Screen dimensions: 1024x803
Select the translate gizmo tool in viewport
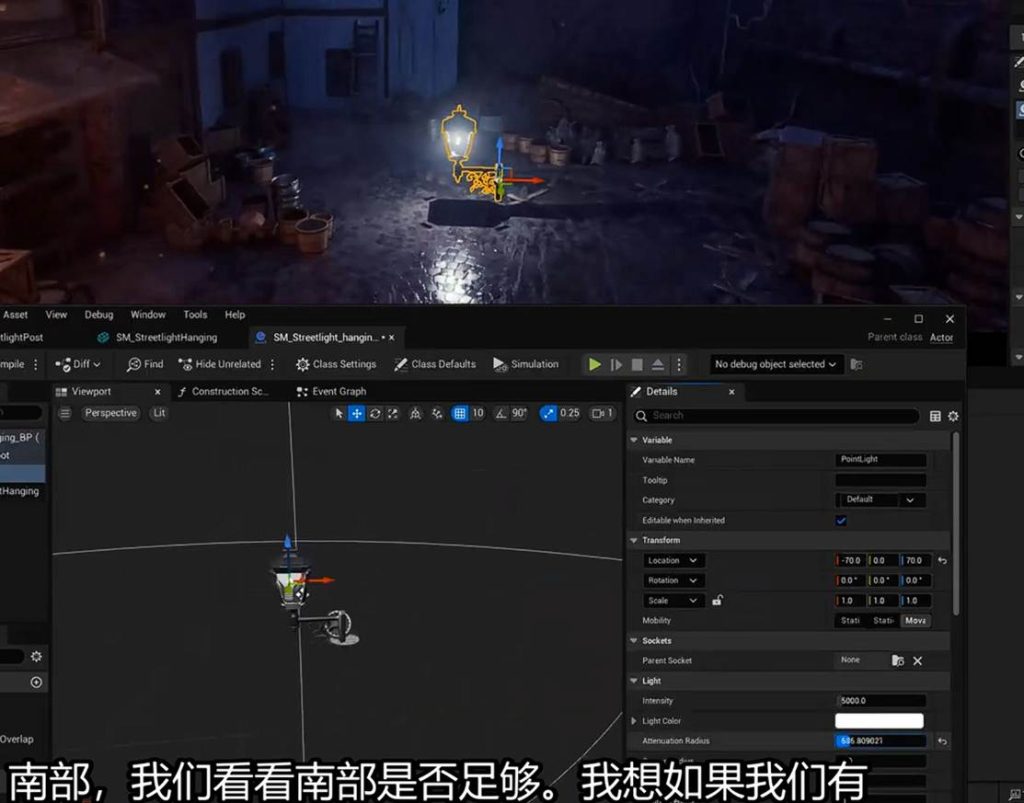[356, 414]
